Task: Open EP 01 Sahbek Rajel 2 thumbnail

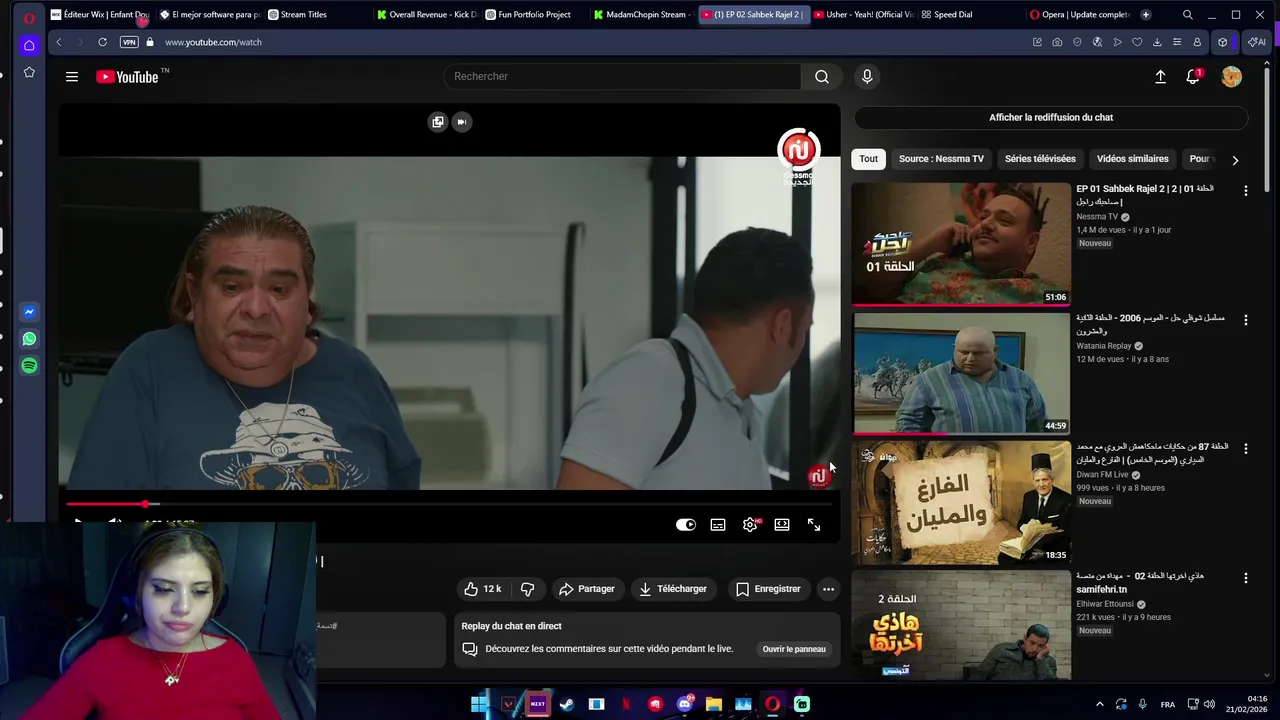Action: [x=961, y=243]
